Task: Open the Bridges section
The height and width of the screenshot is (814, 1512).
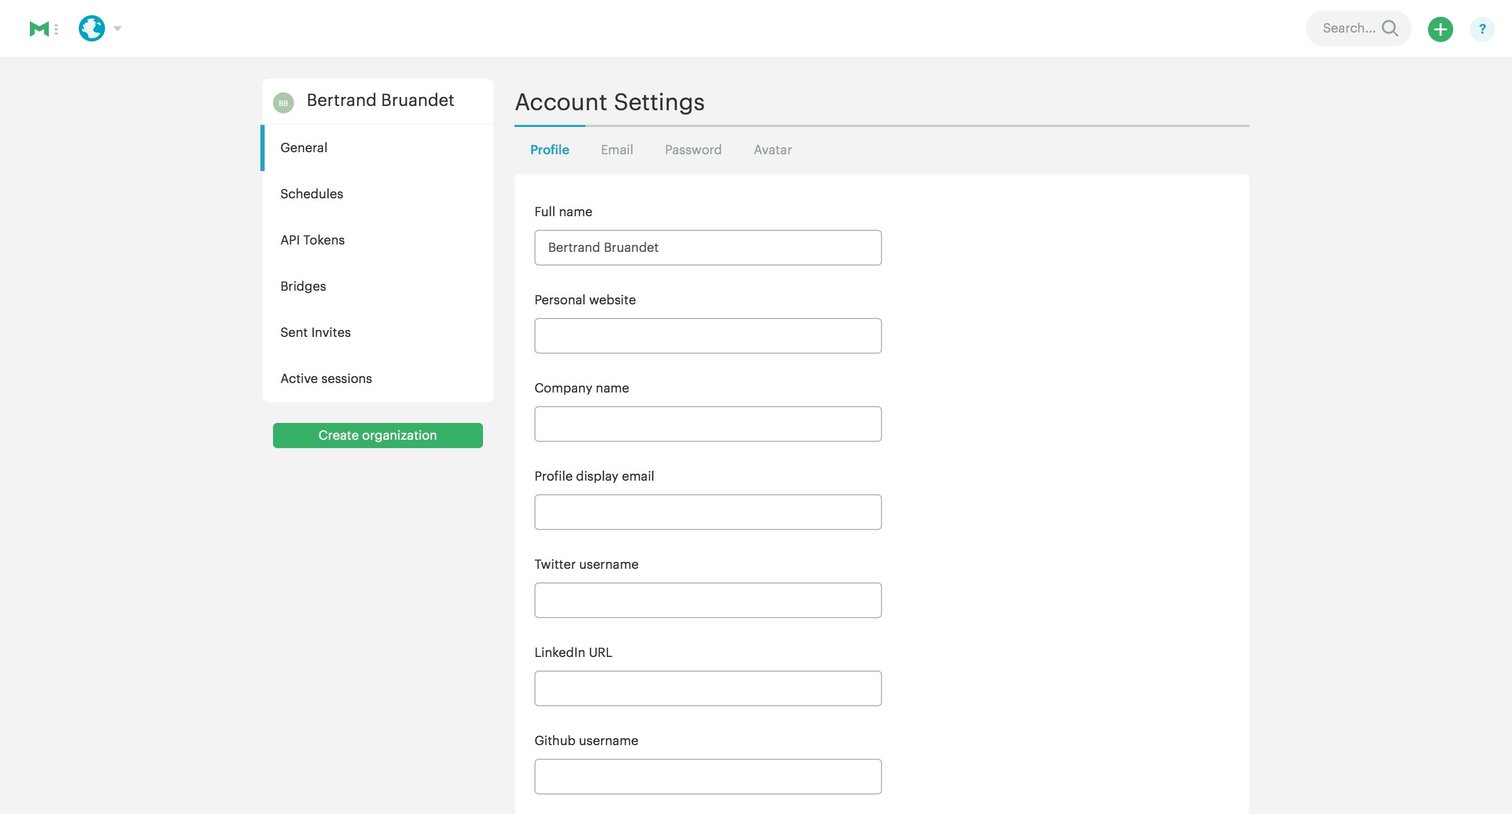Action: (378, 286)
